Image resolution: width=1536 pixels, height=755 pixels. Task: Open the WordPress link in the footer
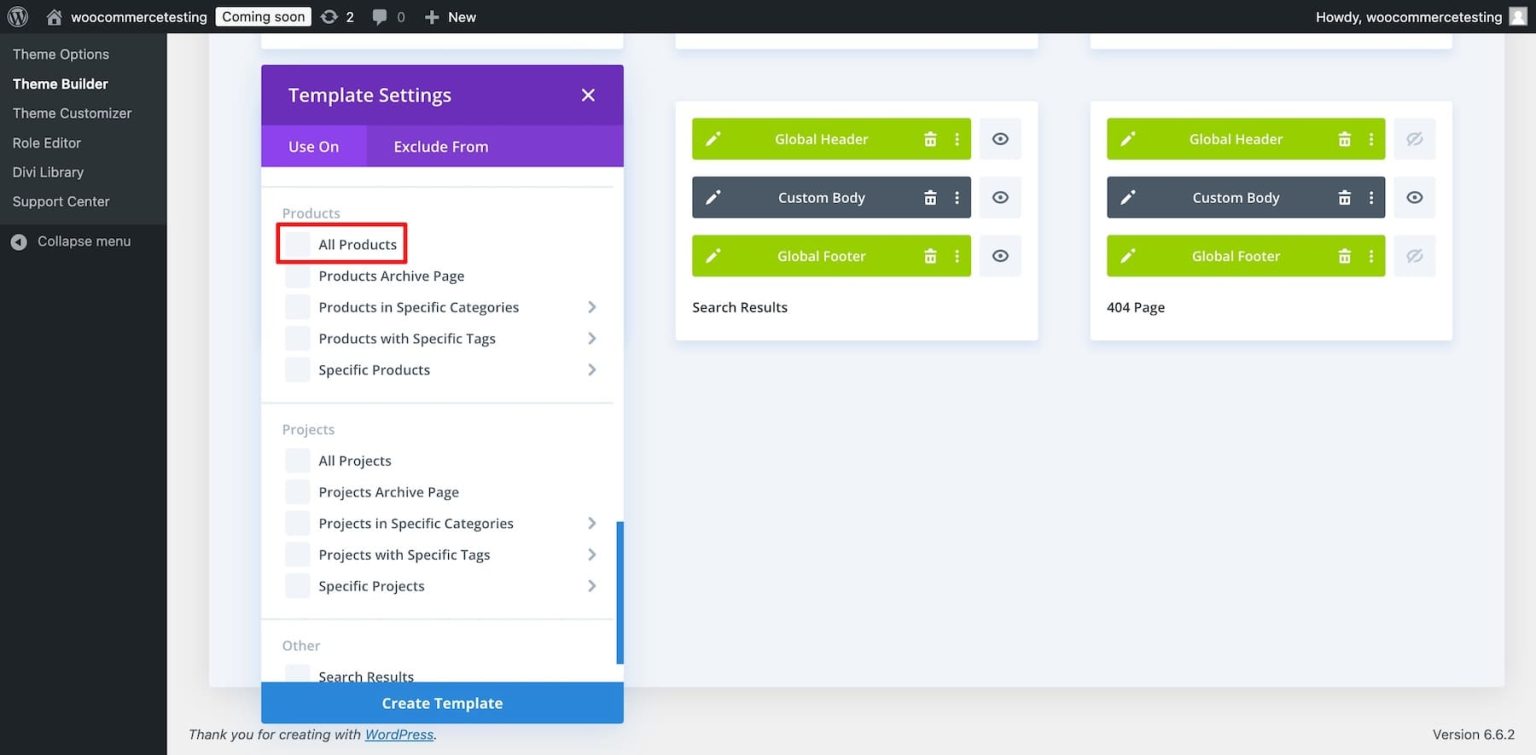[x=398, y=734]
